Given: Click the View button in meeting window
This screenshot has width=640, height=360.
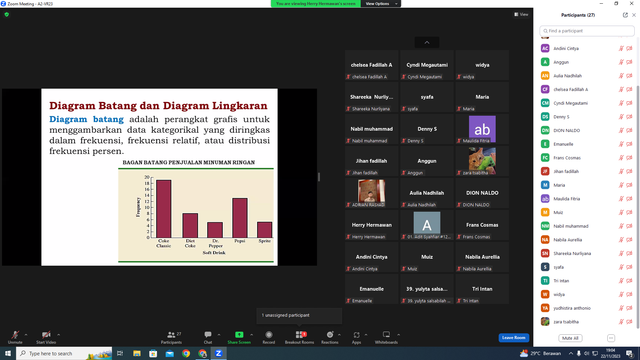Looking at the screenshot, I should (521, 14).
